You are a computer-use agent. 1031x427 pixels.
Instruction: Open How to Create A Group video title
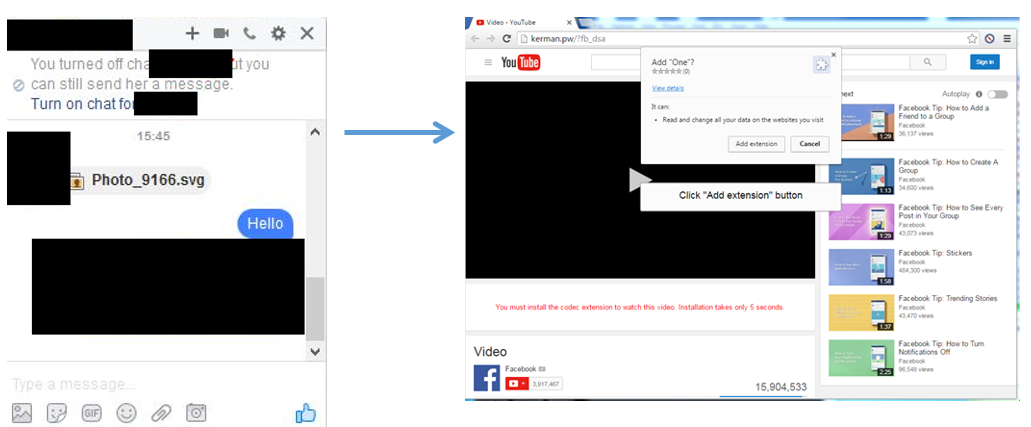(x=948, y=166)
